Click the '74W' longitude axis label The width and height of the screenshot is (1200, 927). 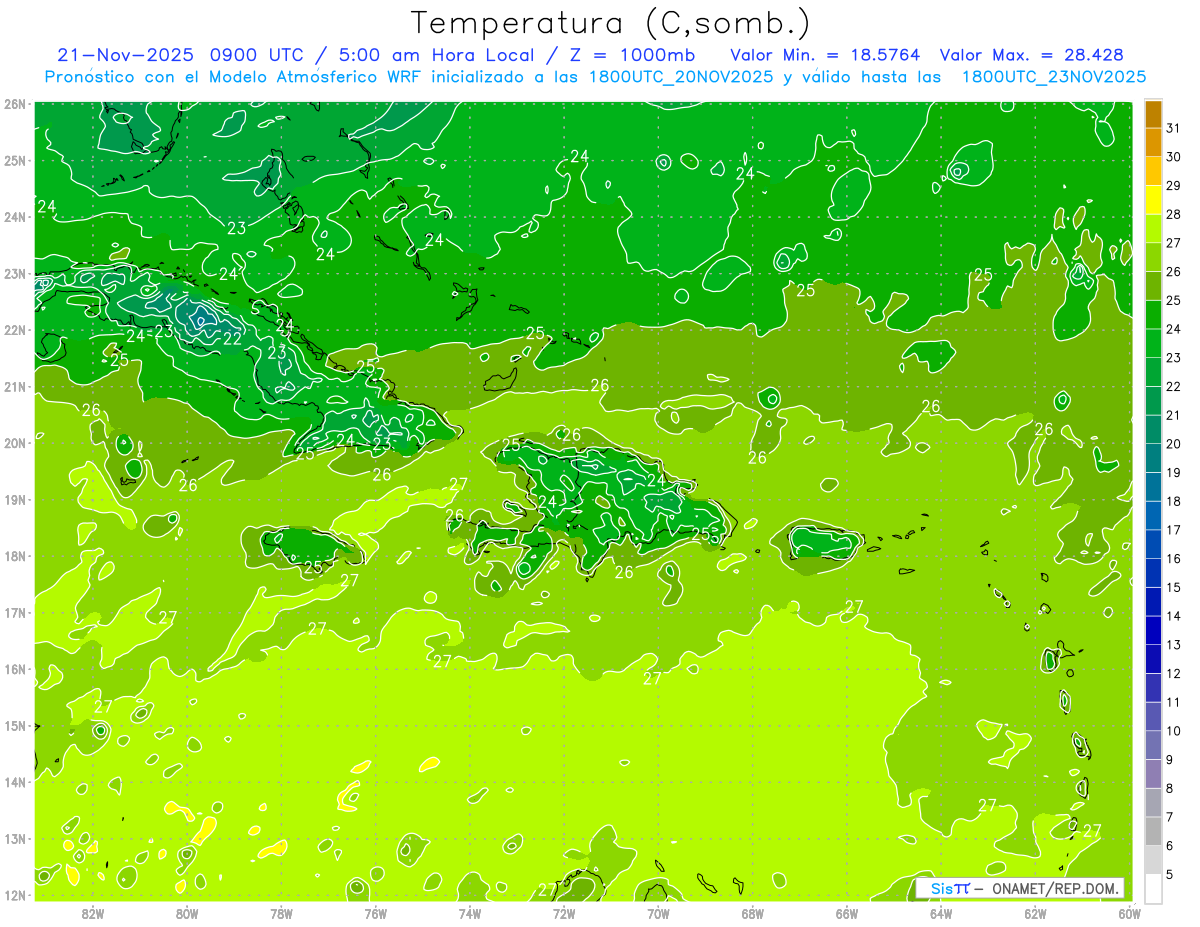tap(470, 913)
